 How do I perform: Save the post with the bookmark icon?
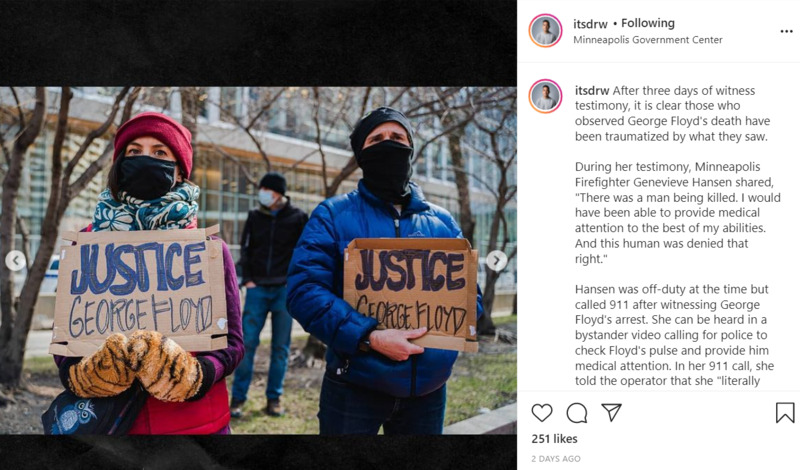click(785, 413)
